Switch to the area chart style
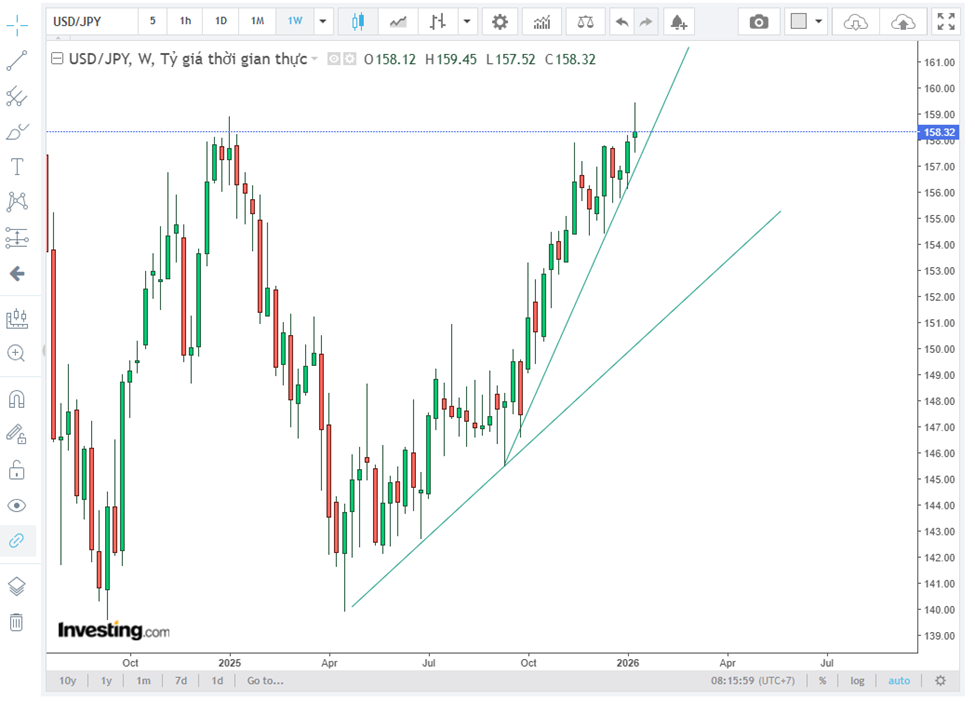 click(398, 22)
